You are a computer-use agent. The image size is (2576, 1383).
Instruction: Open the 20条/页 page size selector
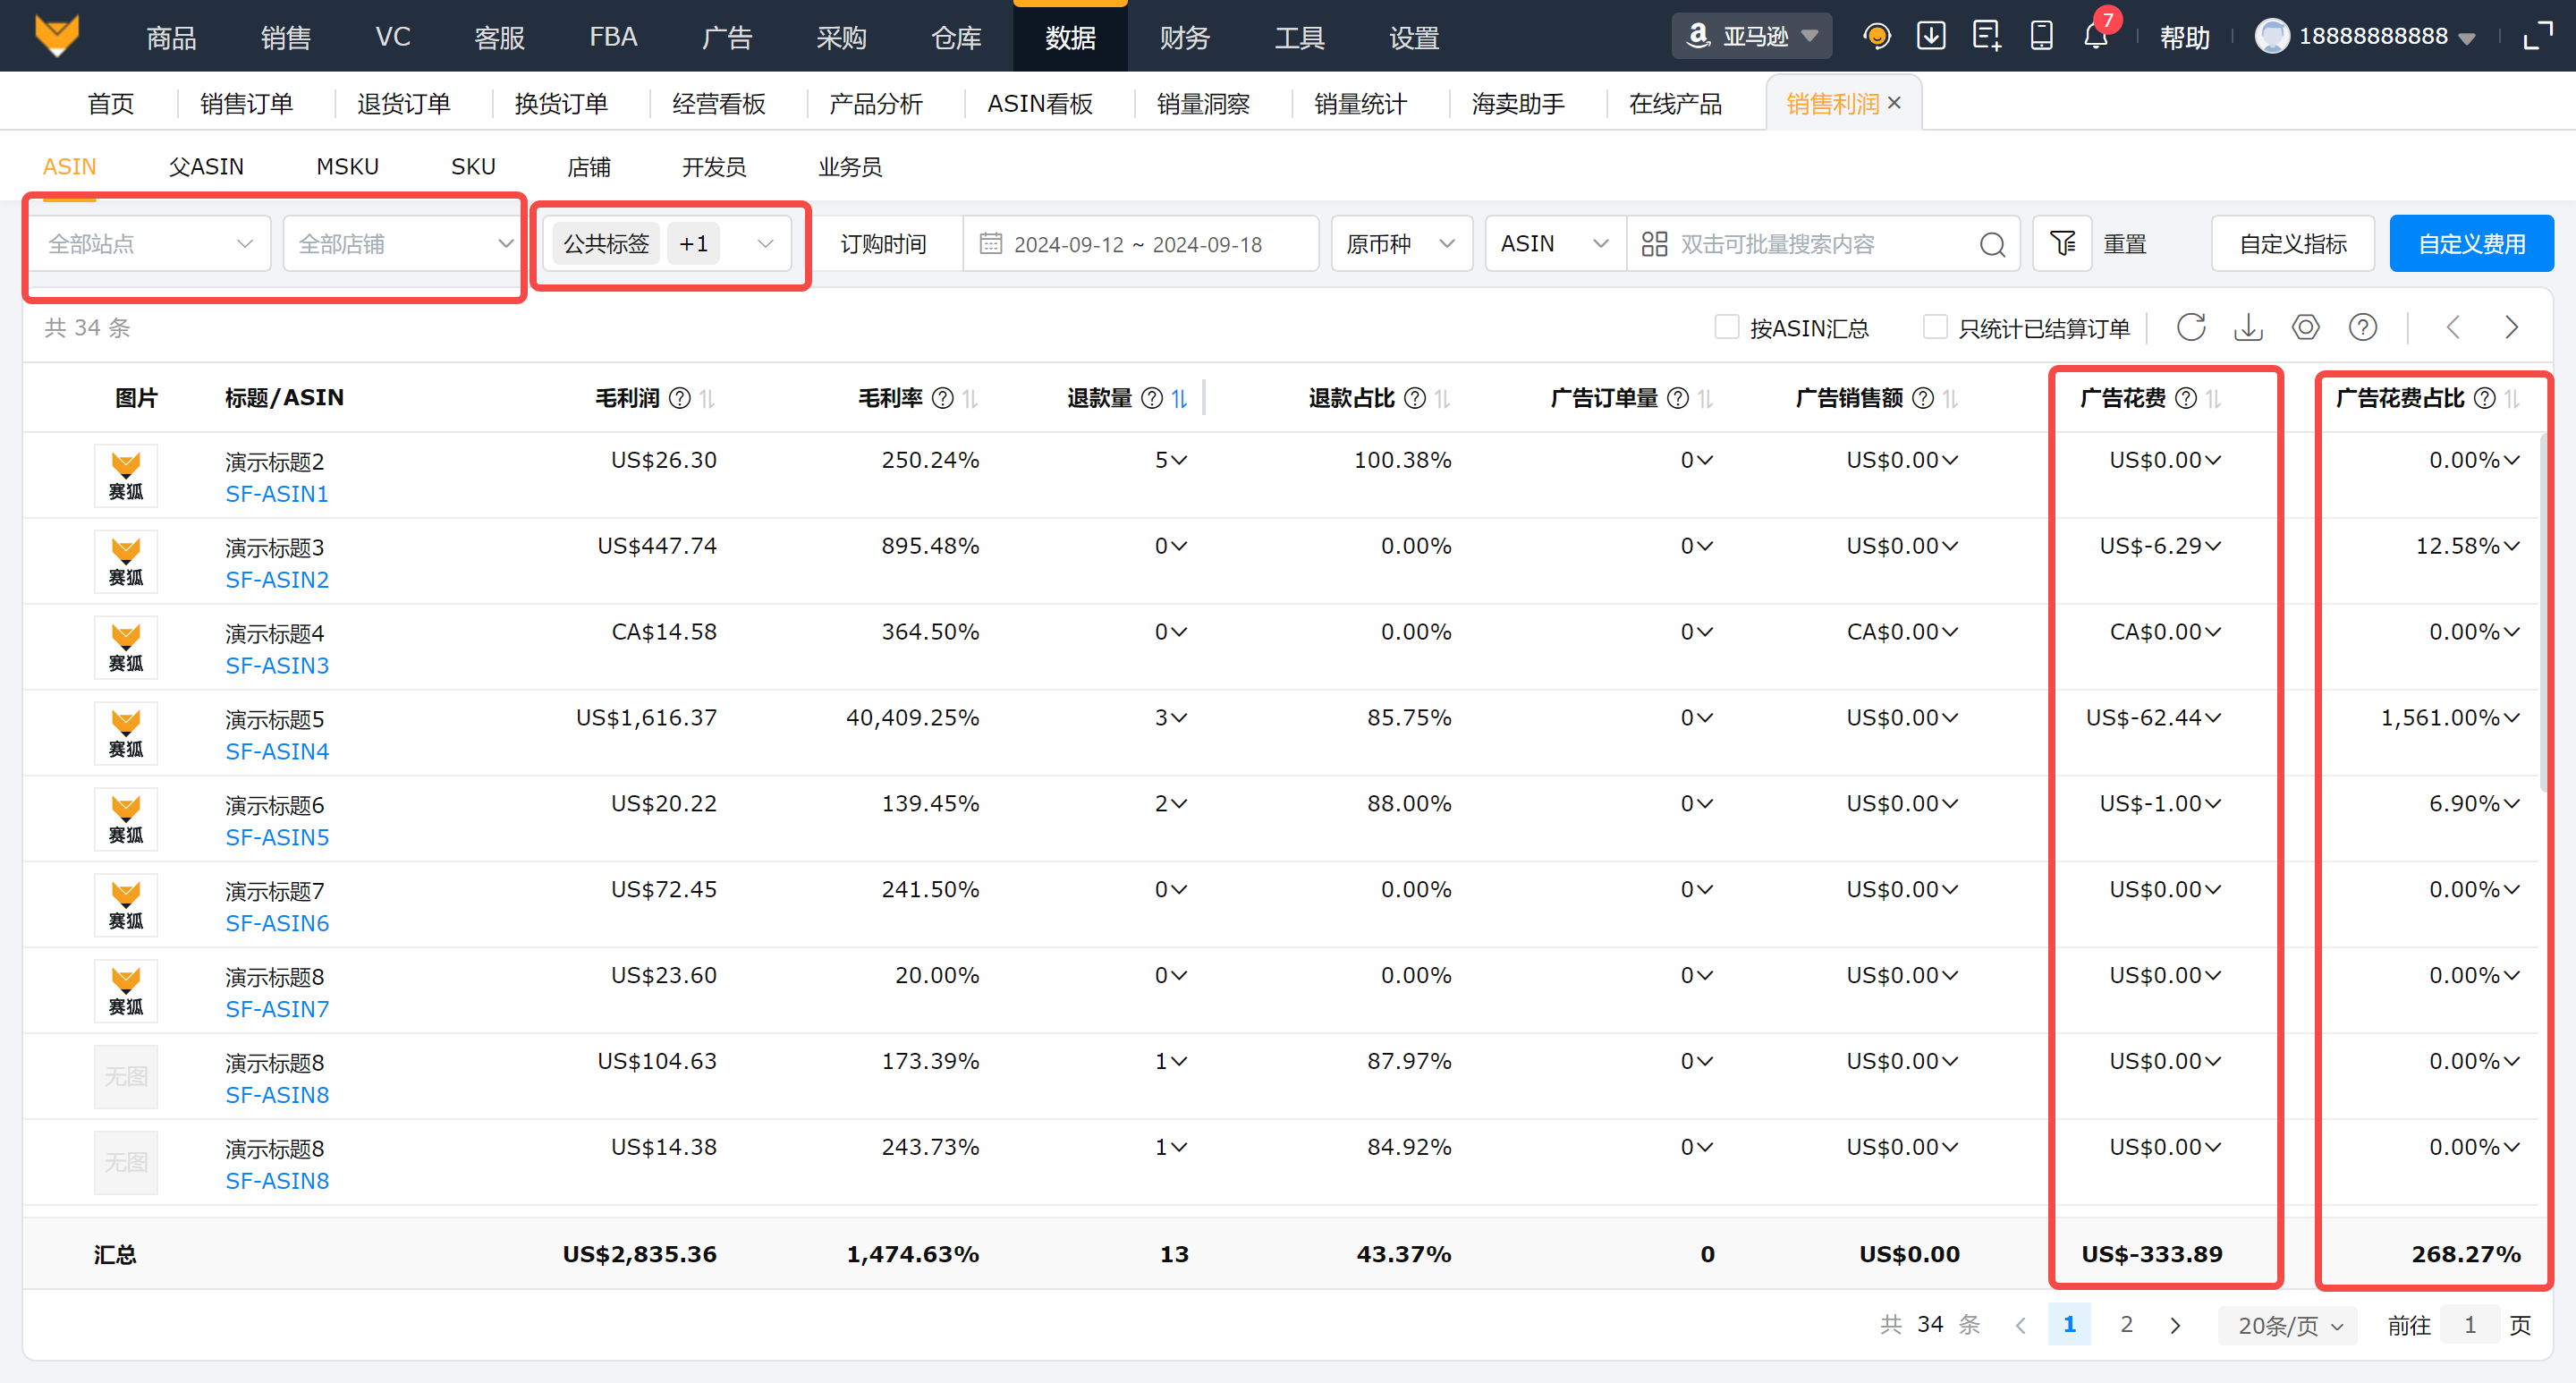click(2288, 1325)
